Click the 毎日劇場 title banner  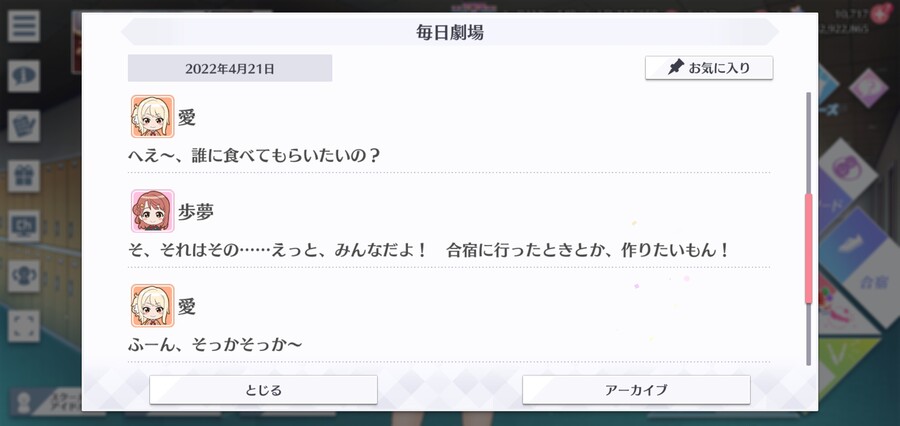(x=450, y=32)
